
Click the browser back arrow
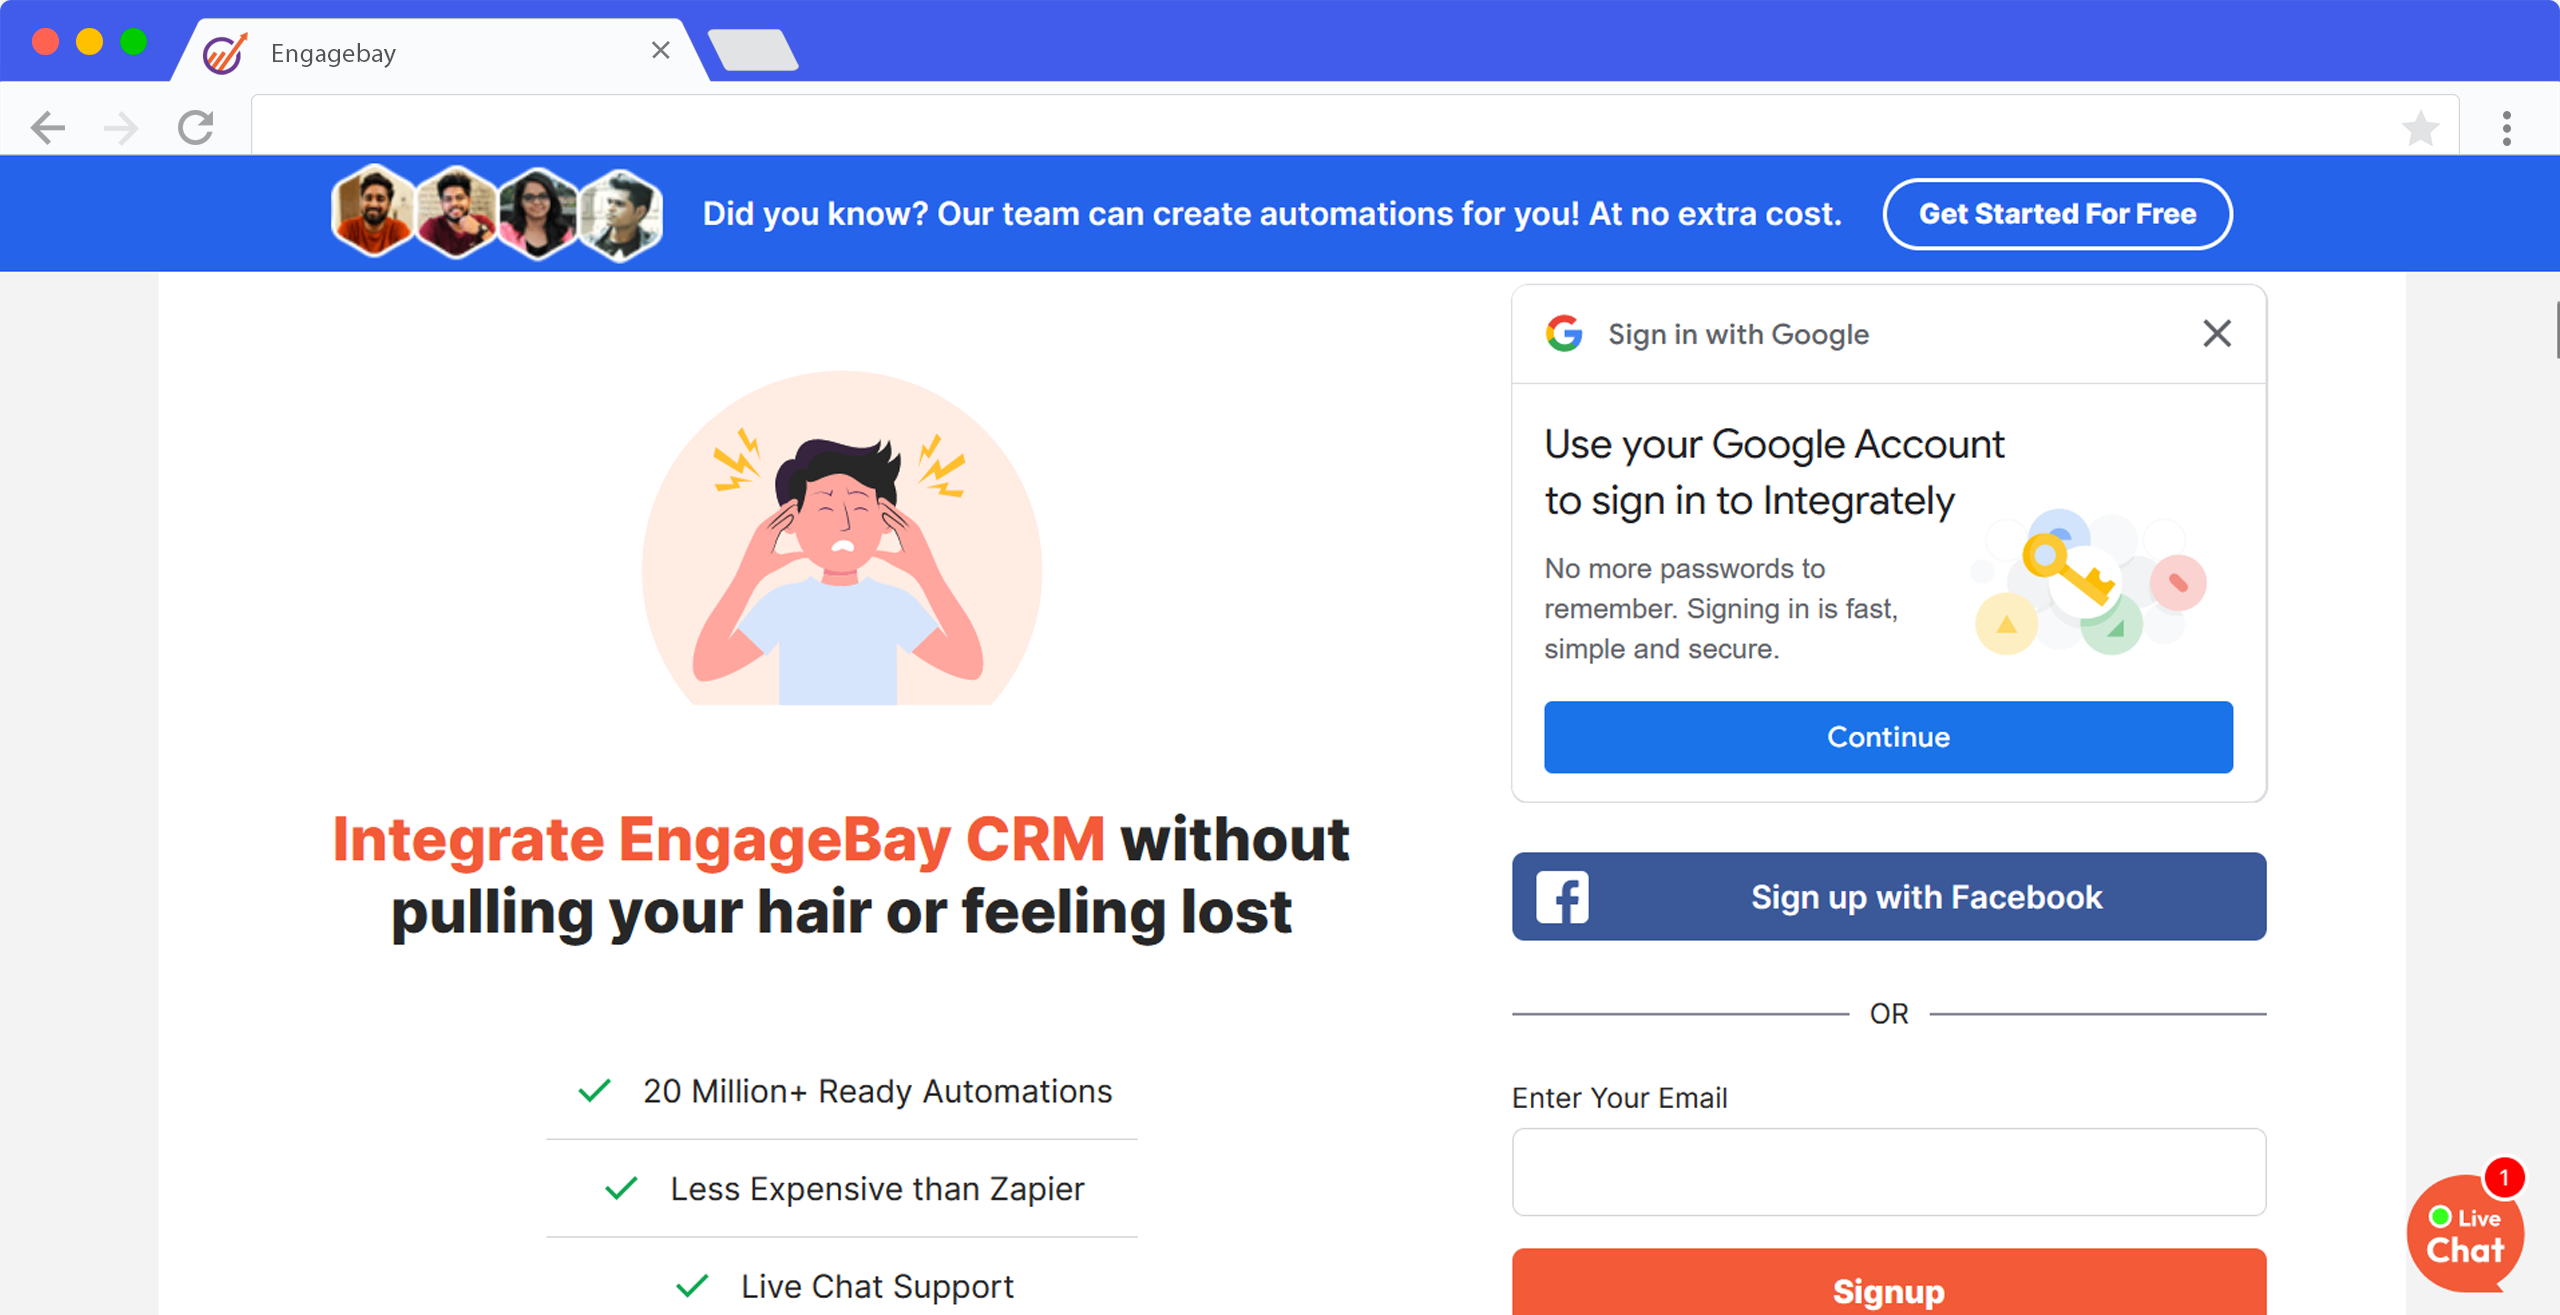click(x=47, y=128)
